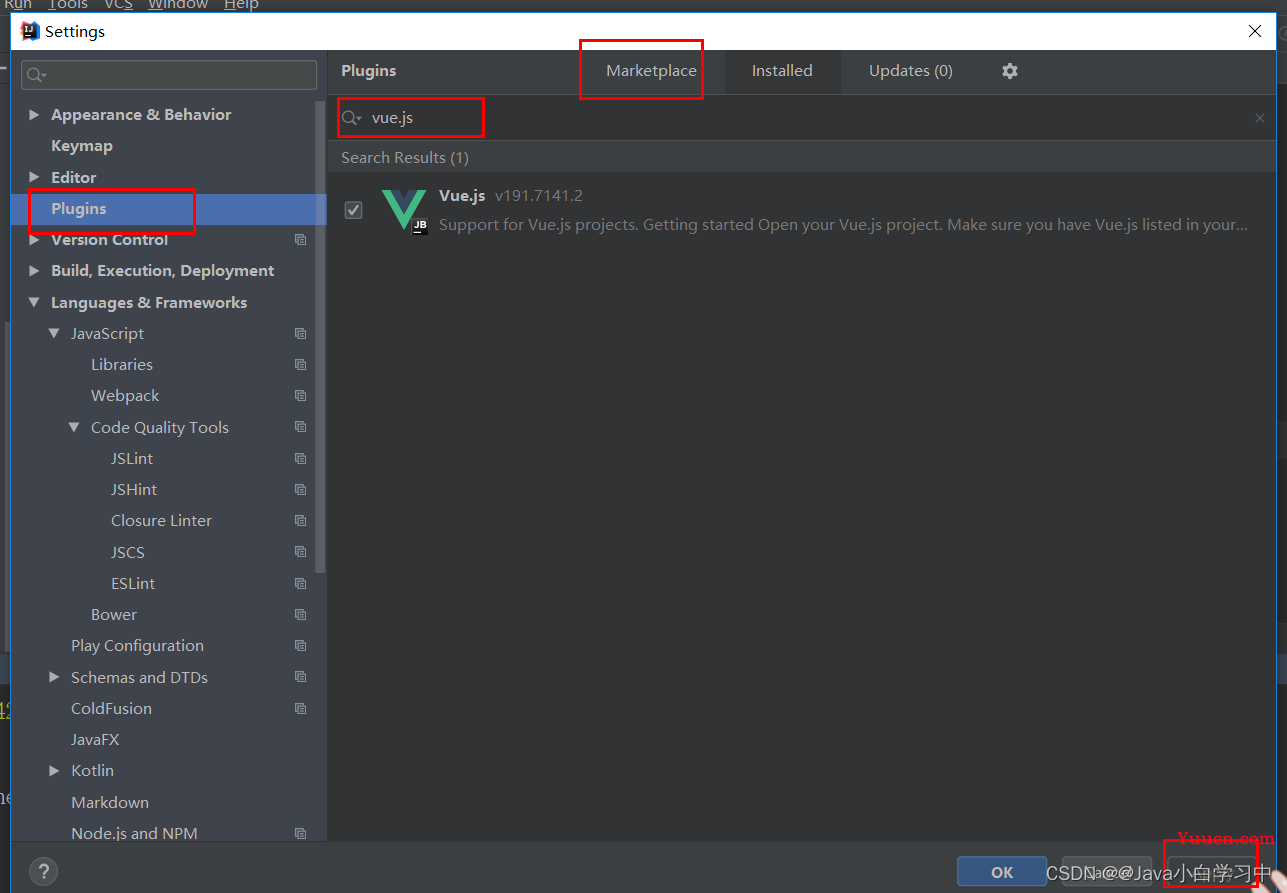This screenshot has height=893, width=1287.
Task: Click the project-level icon beside JSLint
Action: click(x=300, y=459)
